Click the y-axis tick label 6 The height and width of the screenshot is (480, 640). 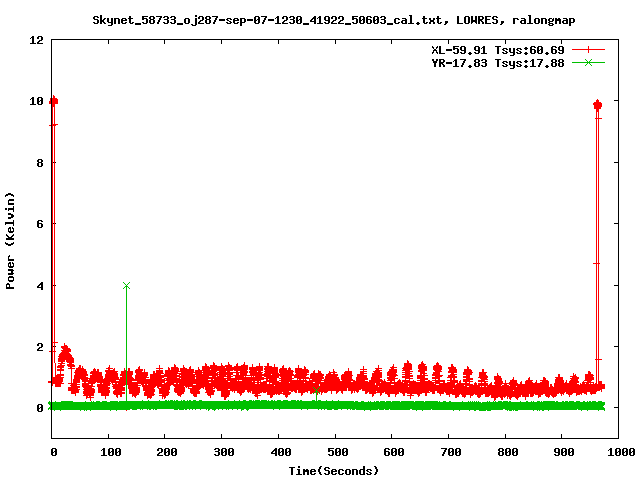click(x=40, y=224)
